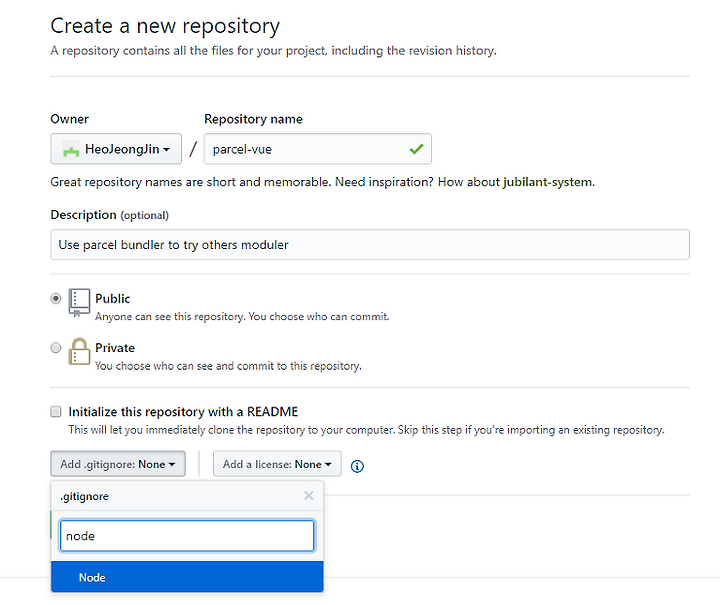
Task: Expand the Add a license: None dropdown
Action: pos(277,464)
